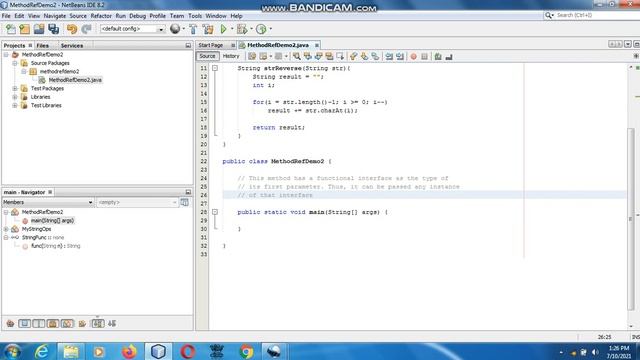
Task: Click the globe browser icon in the toolbar
Action: click(x=175, y=29)
